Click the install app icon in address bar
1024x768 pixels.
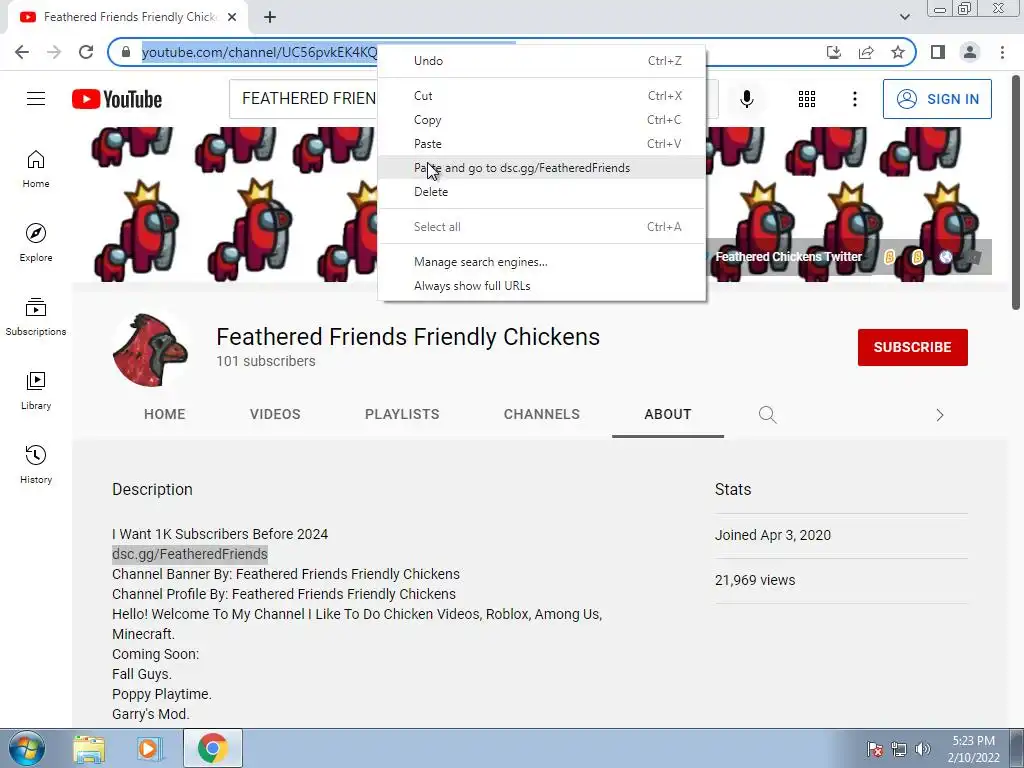pos(834,52)
